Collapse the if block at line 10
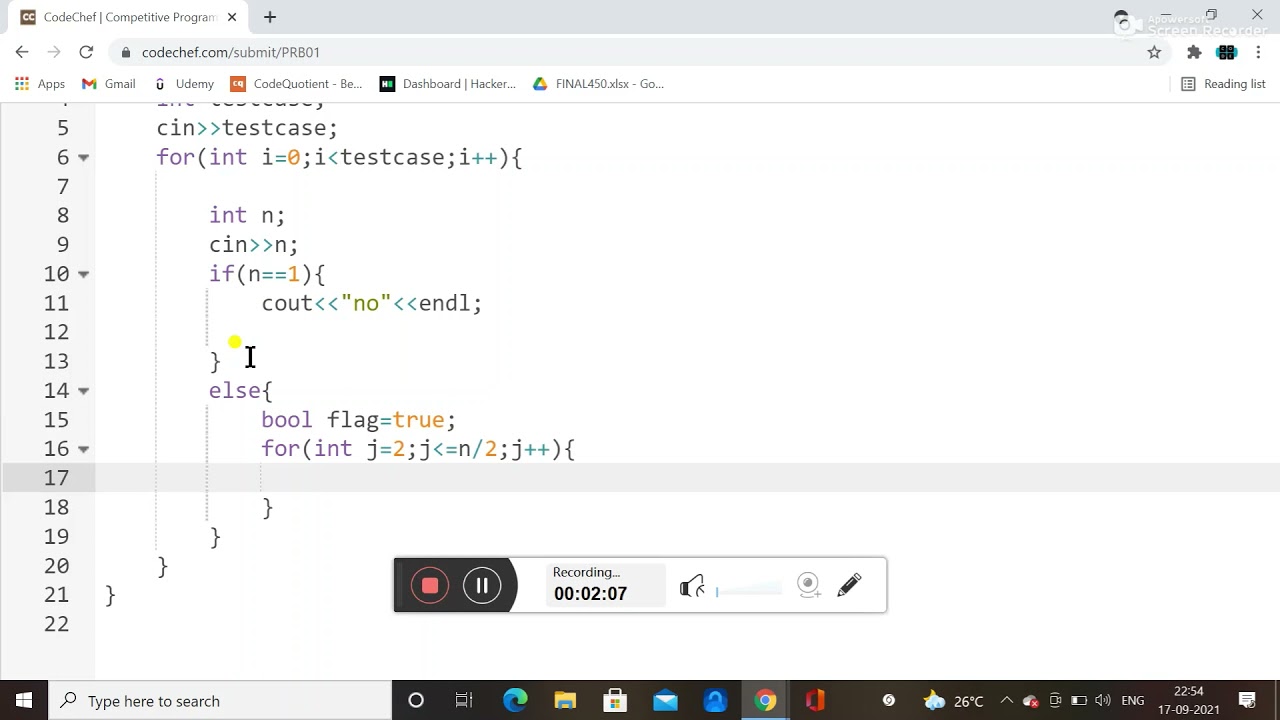Screen dimensions: 1280x720 [x=83, y=274]
